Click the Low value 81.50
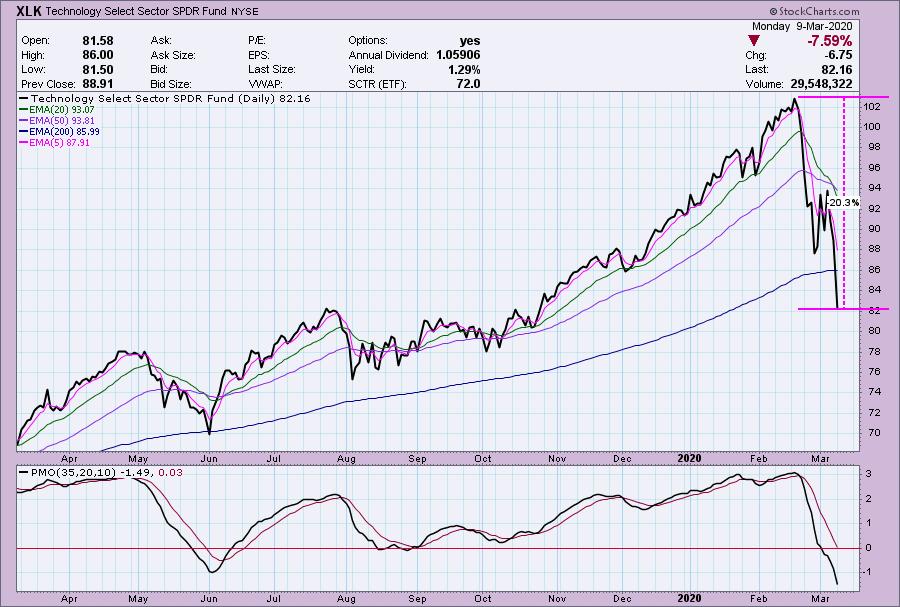This screenshot has height=607, width=900. coord(98,69)
